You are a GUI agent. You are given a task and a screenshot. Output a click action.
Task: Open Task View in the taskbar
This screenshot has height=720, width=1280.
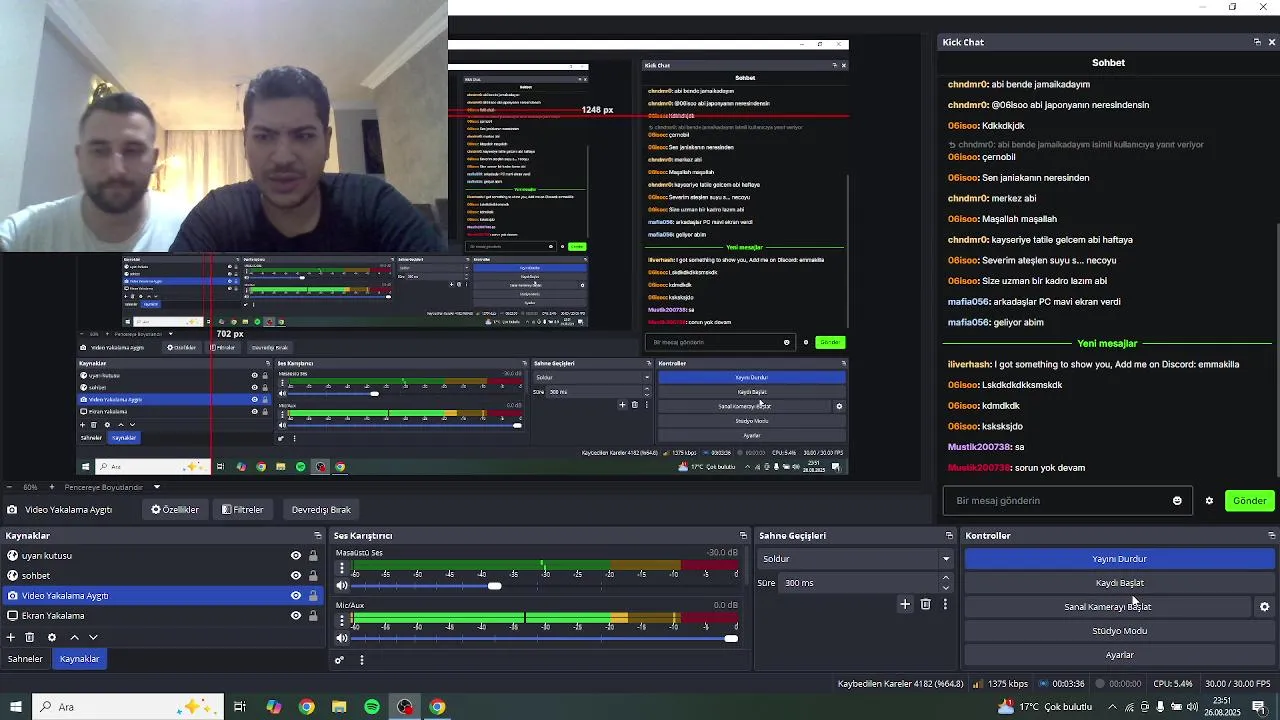240,707
